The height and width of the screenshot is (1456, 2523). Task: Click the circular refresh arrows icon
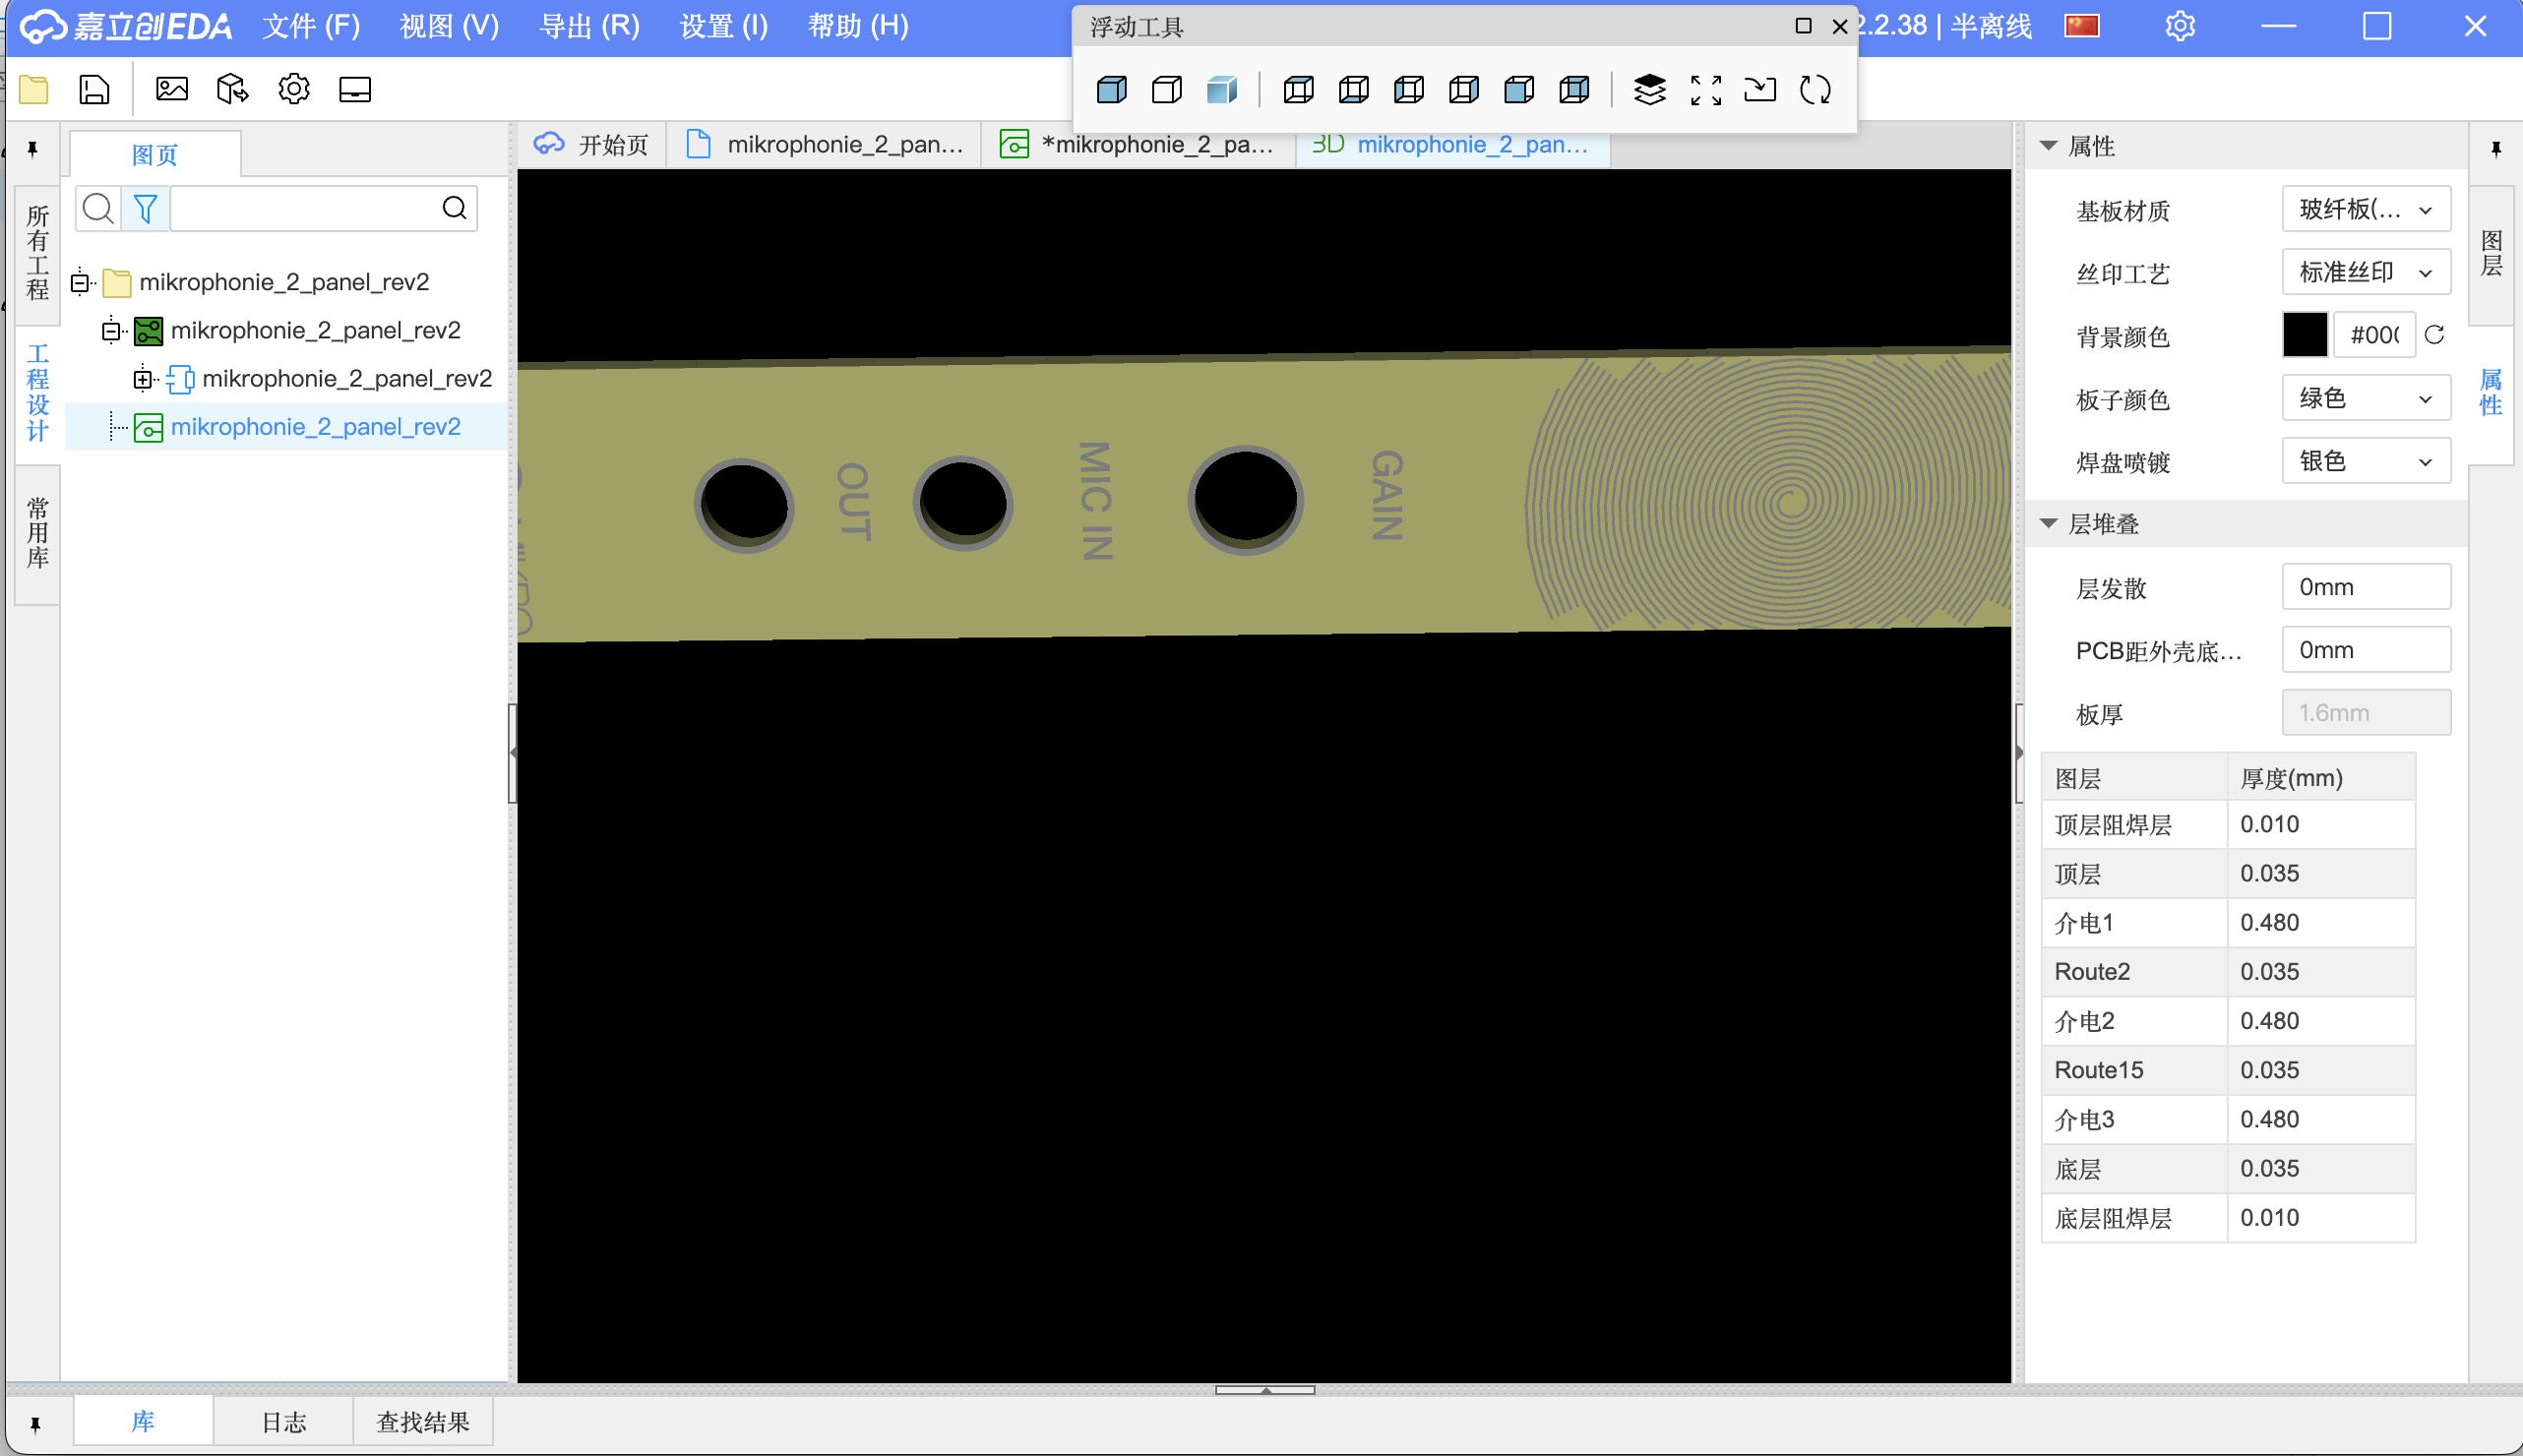tap(1815, 90)
